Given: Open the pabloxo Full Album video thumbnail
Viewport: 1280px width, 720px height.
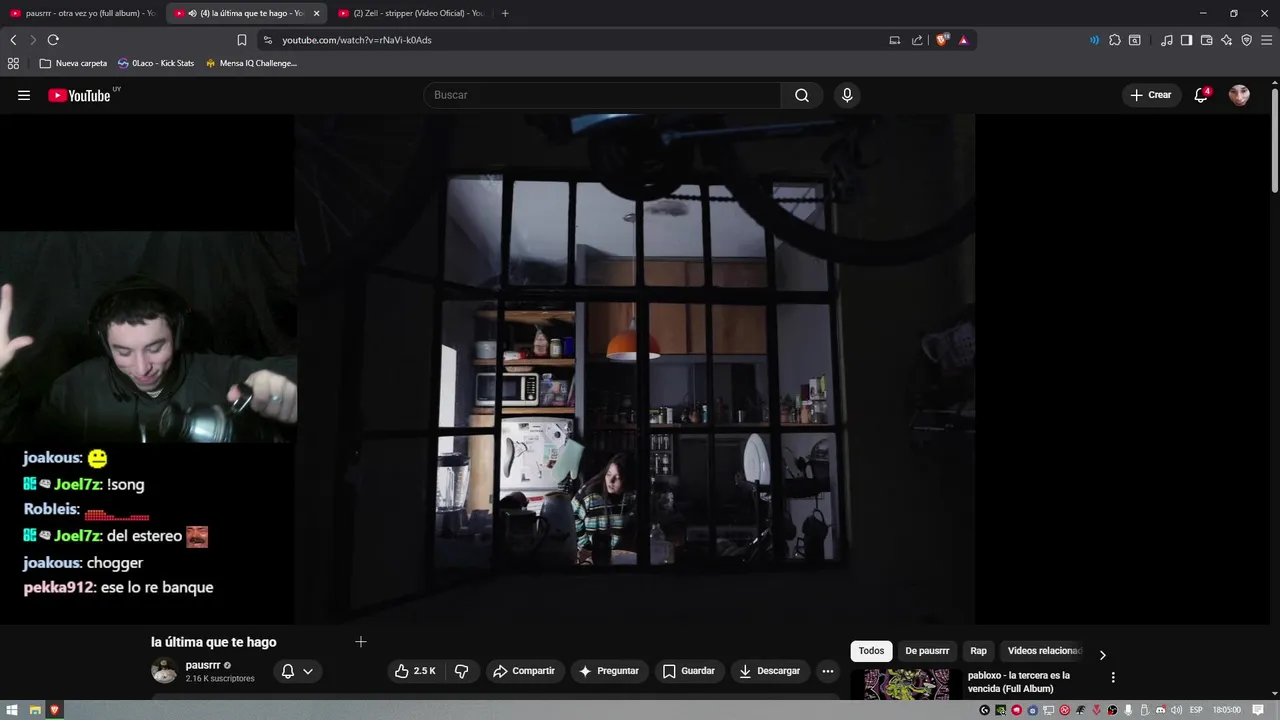Looking at the screenshot, I should 906,684.
